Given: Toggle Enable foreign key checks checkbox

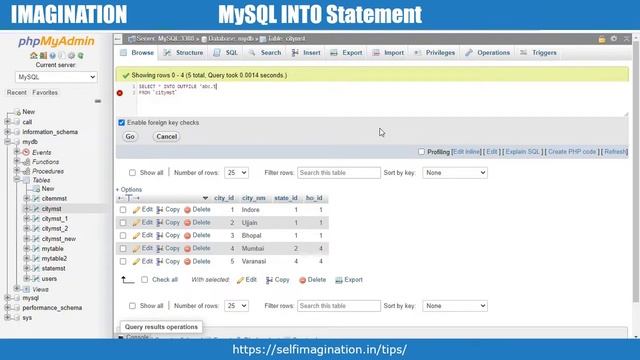Looking at the screenshot, I should pyautogui.click(x=121, y=122).
